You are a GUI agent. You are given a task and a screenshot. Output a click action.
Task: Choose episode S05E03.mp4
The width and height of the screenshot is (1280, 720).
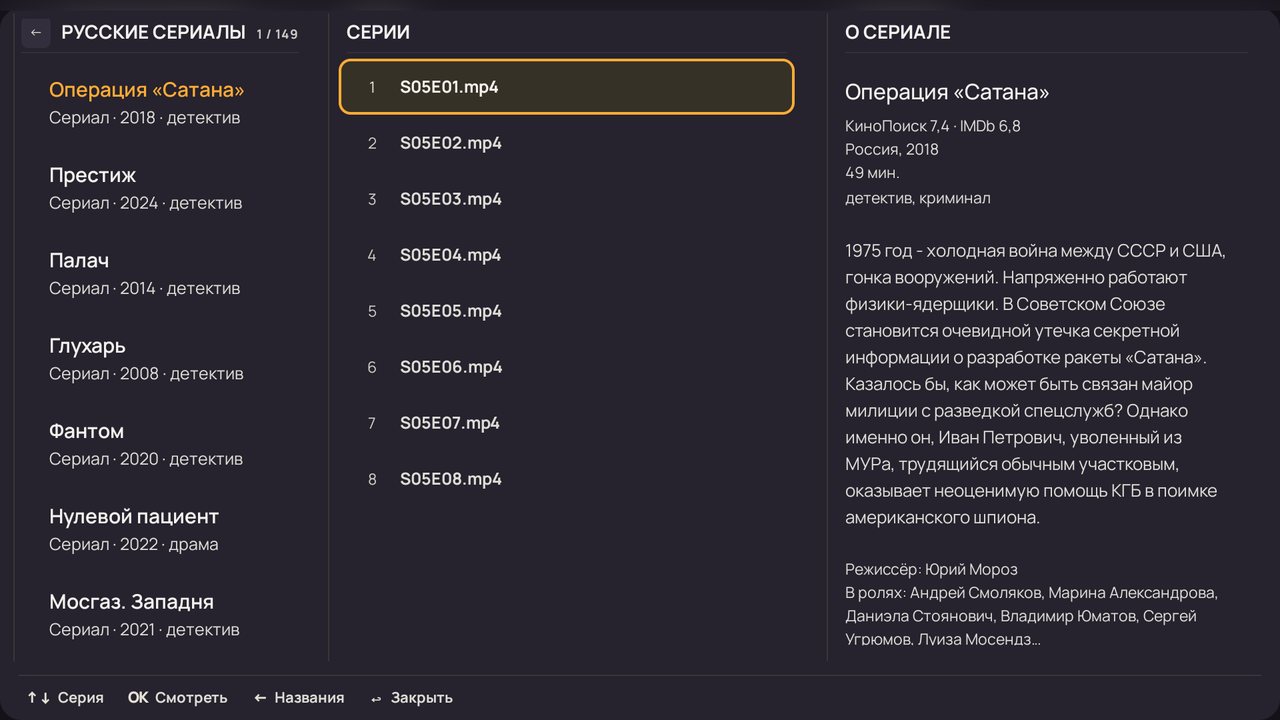coord(566,199)
